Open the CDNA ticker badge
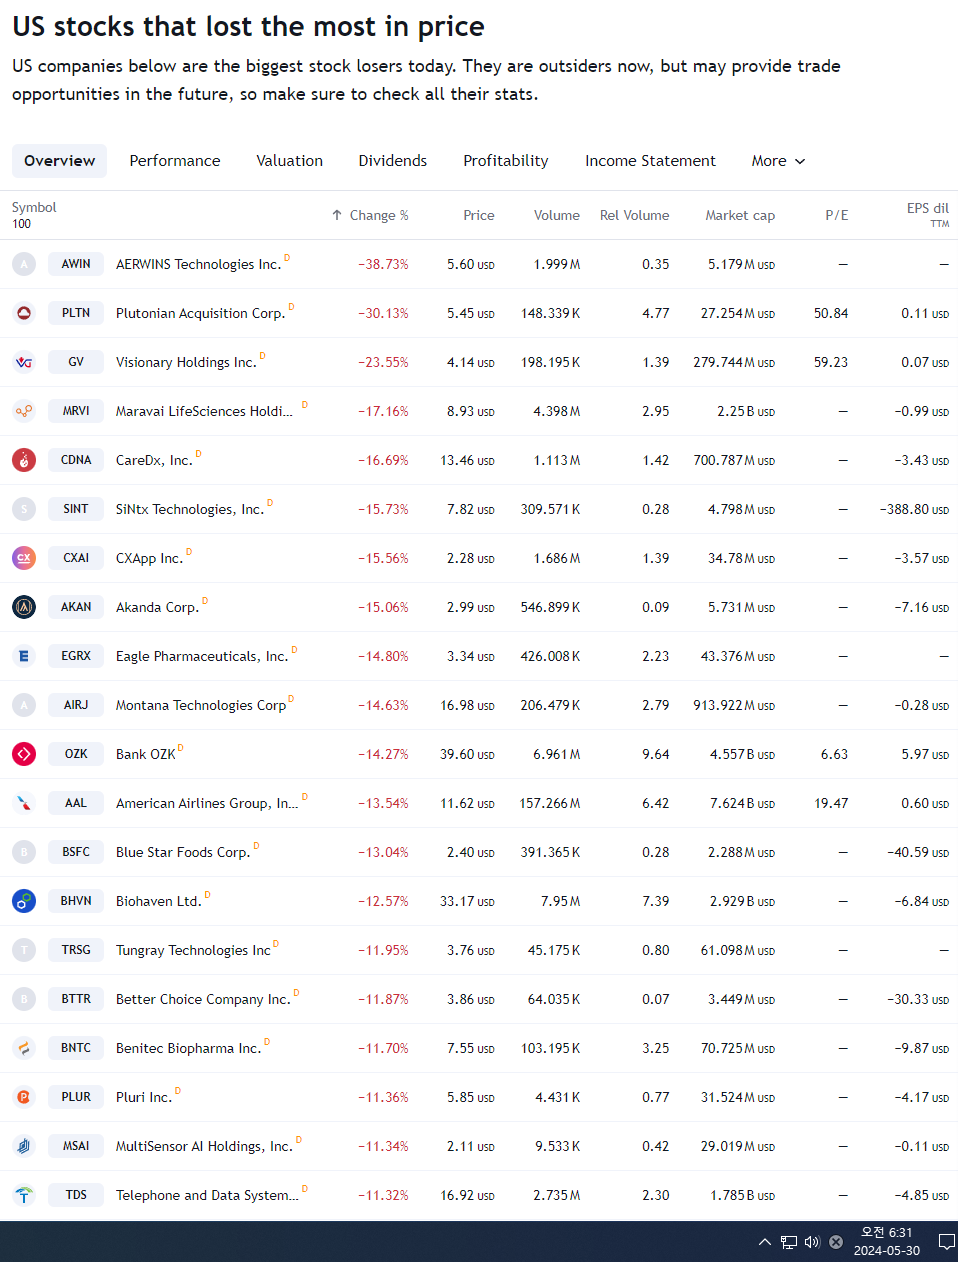This screenshot has width=958, height=1262. pyautogui.click(x=76, y=460)
